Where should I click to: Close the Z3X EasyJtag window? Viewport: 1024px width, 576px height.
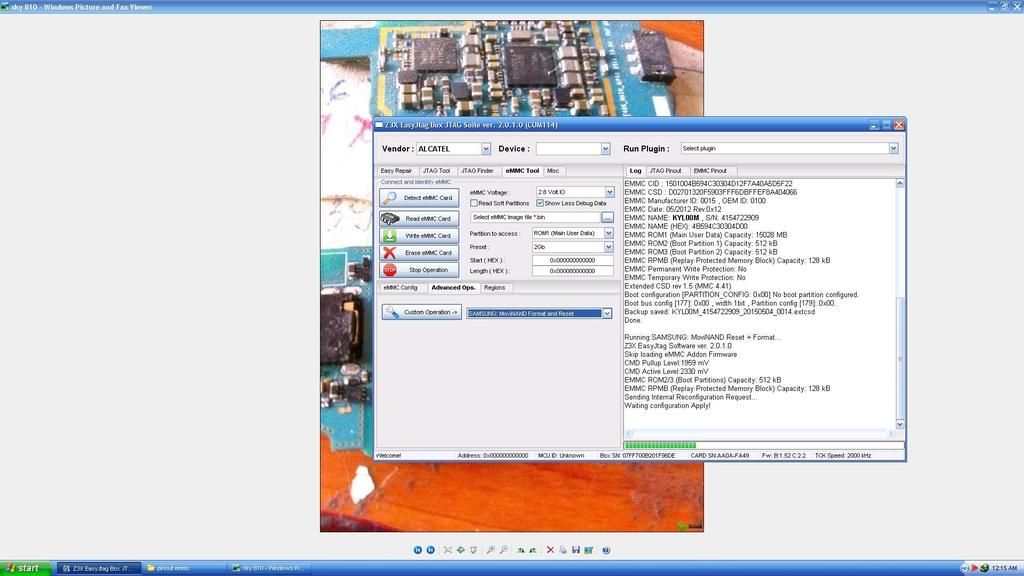899,125
